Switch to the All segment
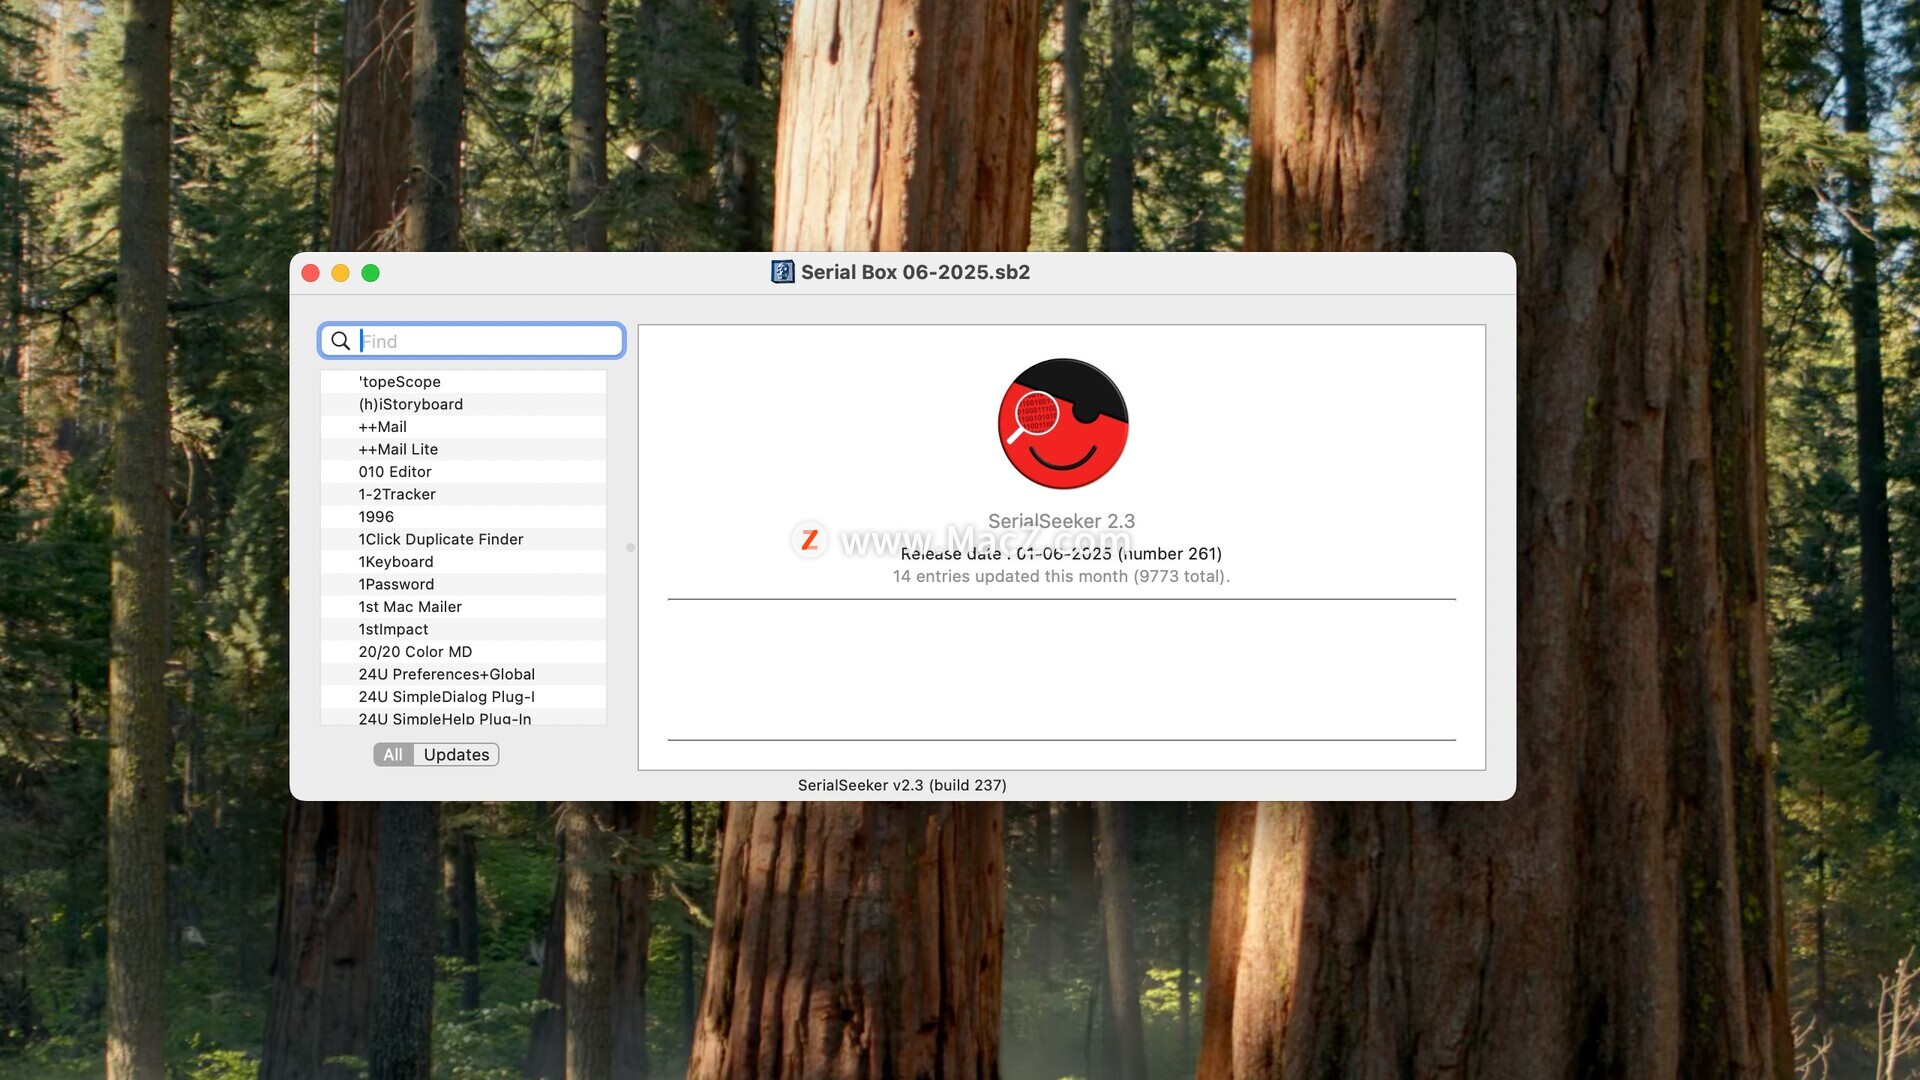 pos(393,755)
